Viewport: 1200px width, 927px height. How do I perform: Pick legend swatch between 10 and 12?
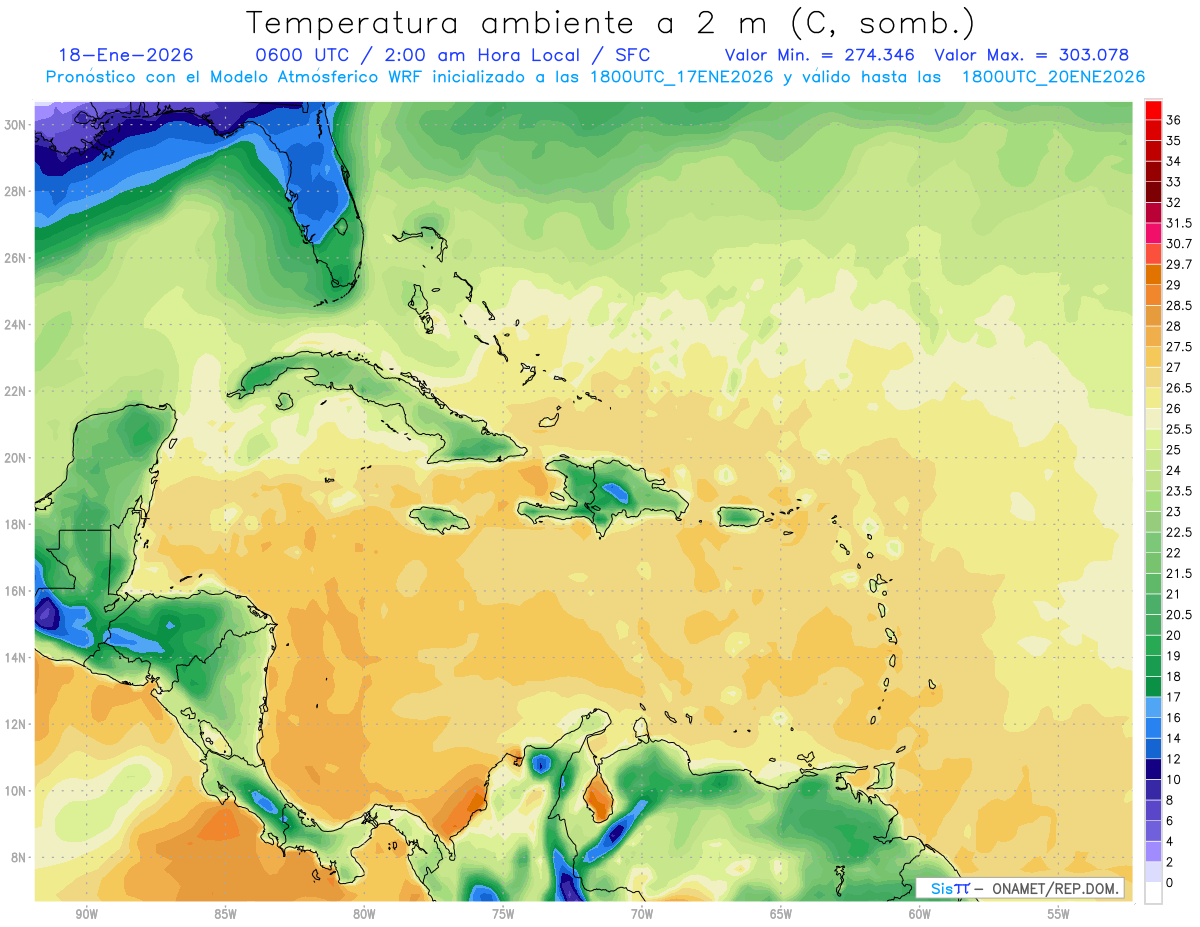1153,769
